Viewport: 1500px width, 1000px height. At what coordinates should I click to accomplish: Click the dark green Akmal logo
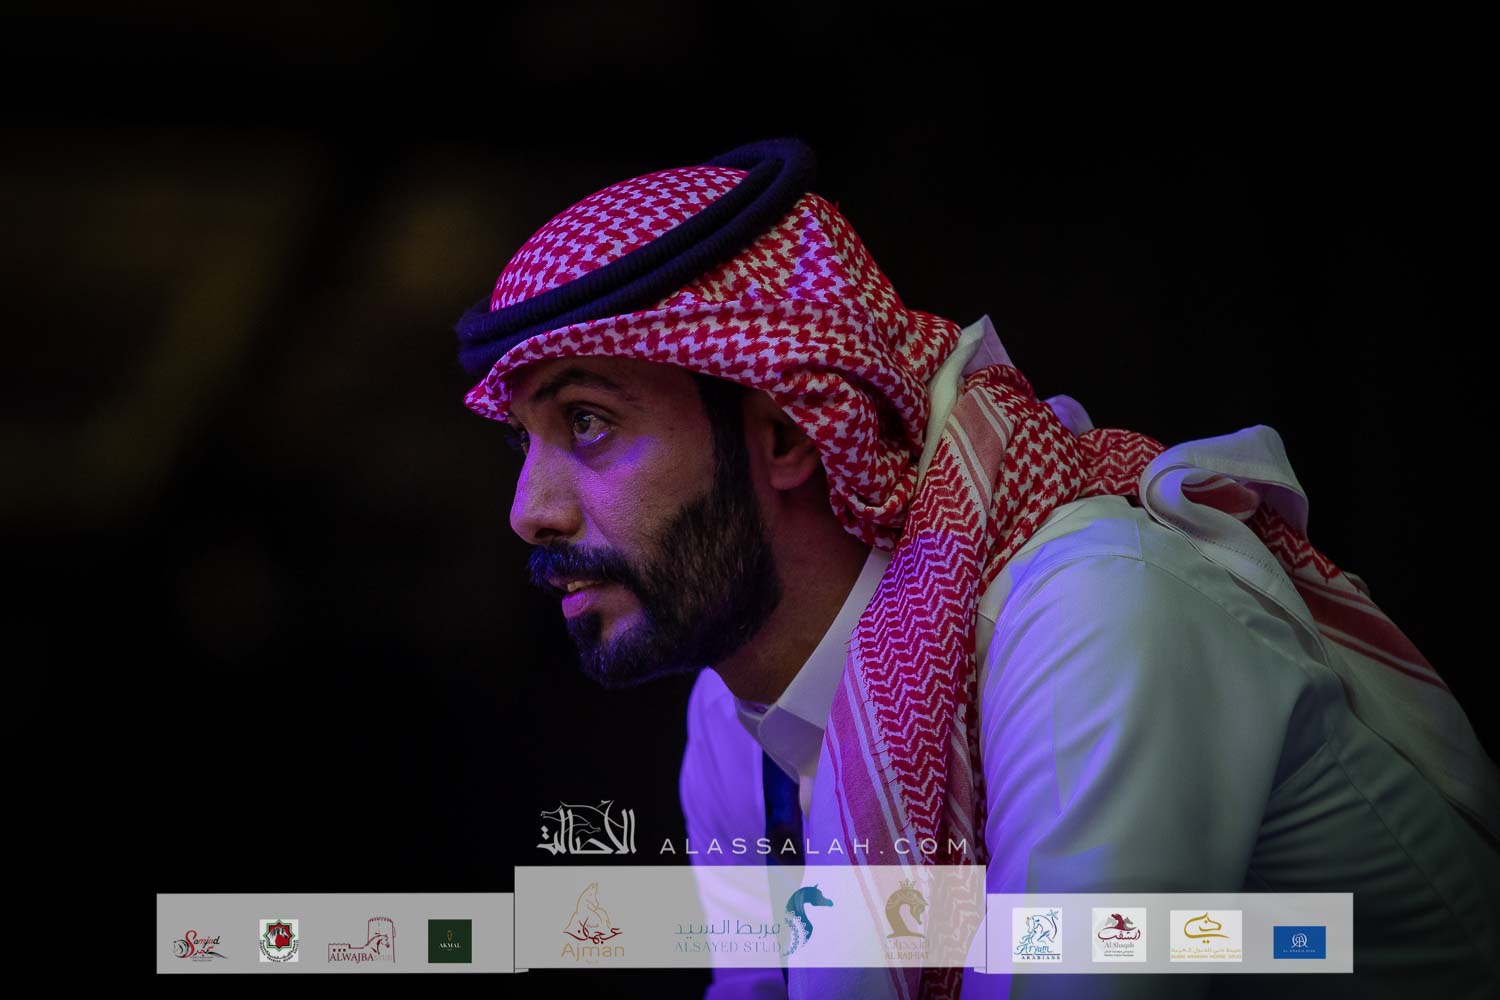[x=449, y=941]
